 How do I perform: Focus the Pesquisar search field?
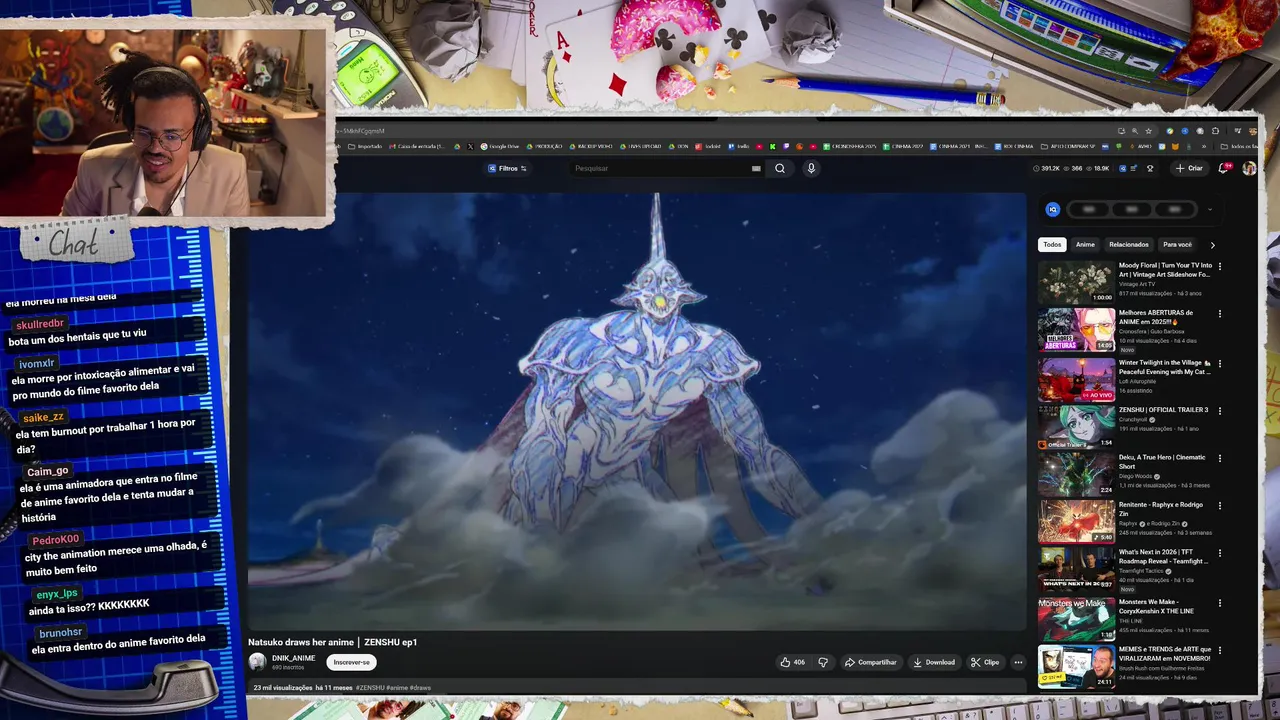coord(660,168)
